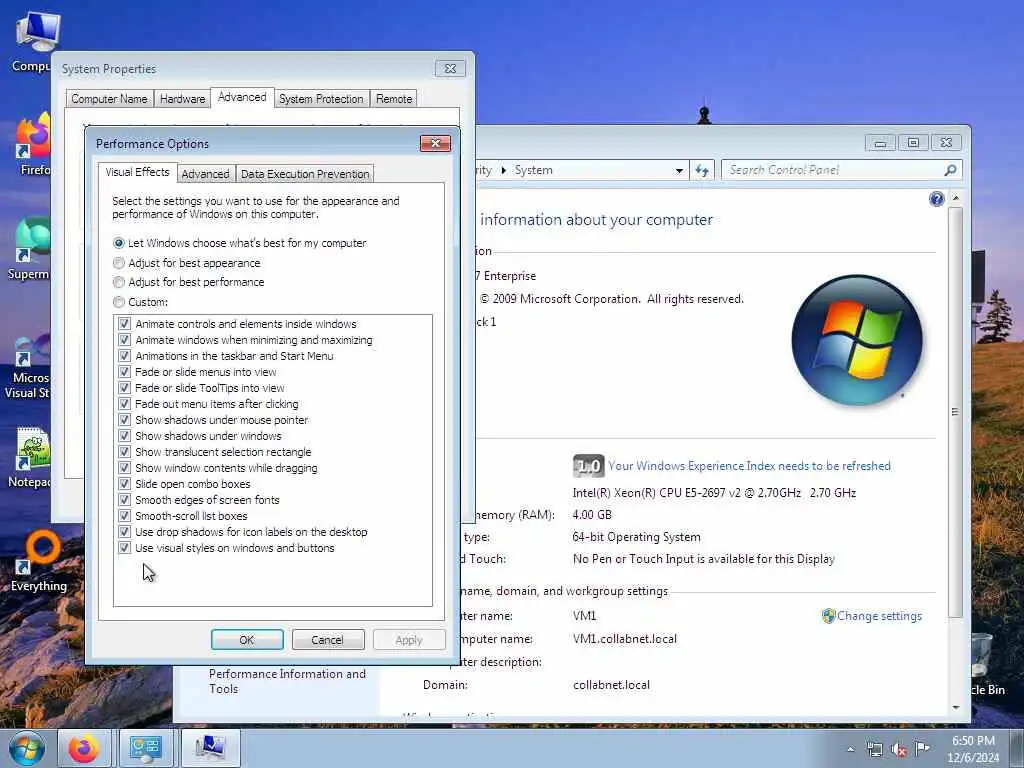The image size is (1024, 768).
Task: Open the Notepad++ desktop shortcut
Action: click(x=31, y=457)
